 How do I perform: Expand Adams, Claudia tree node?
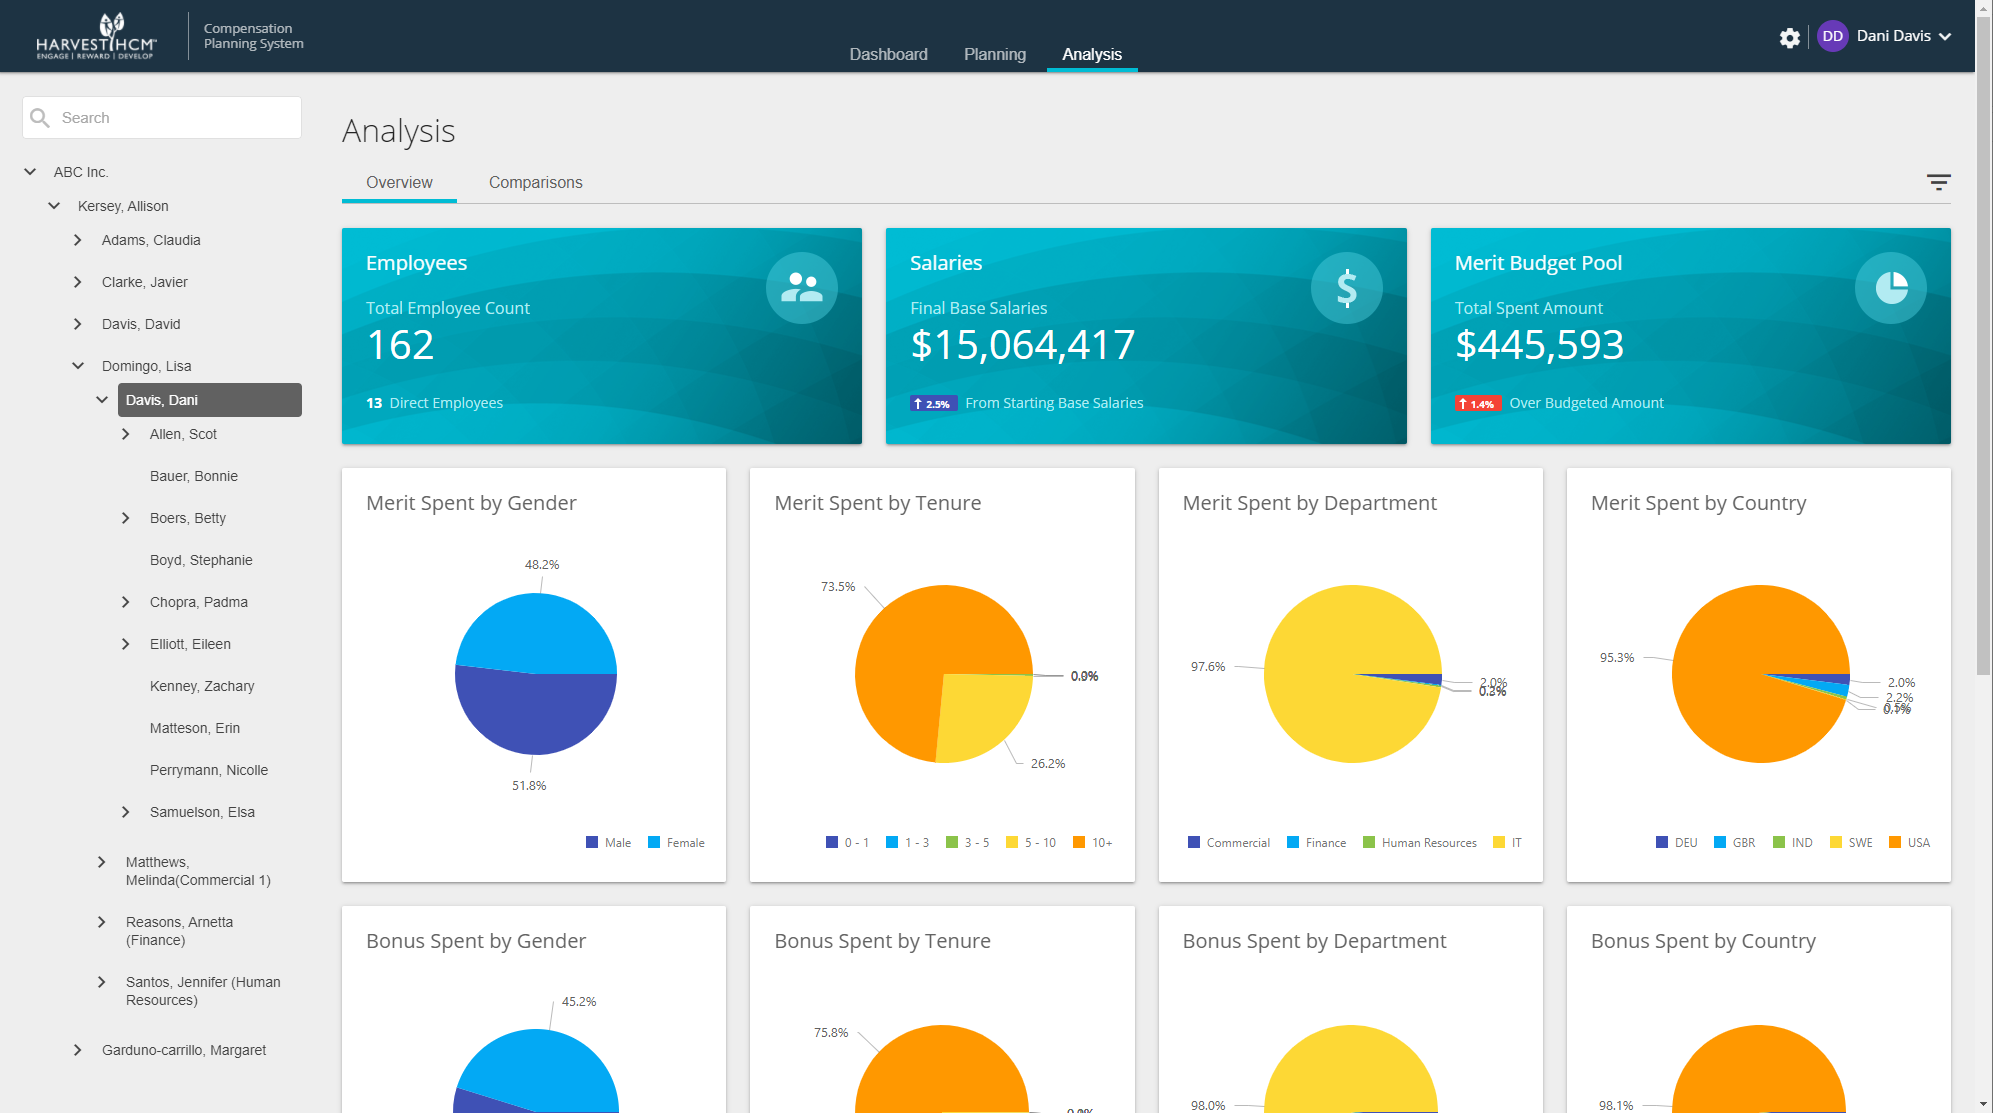coord(78,240)
